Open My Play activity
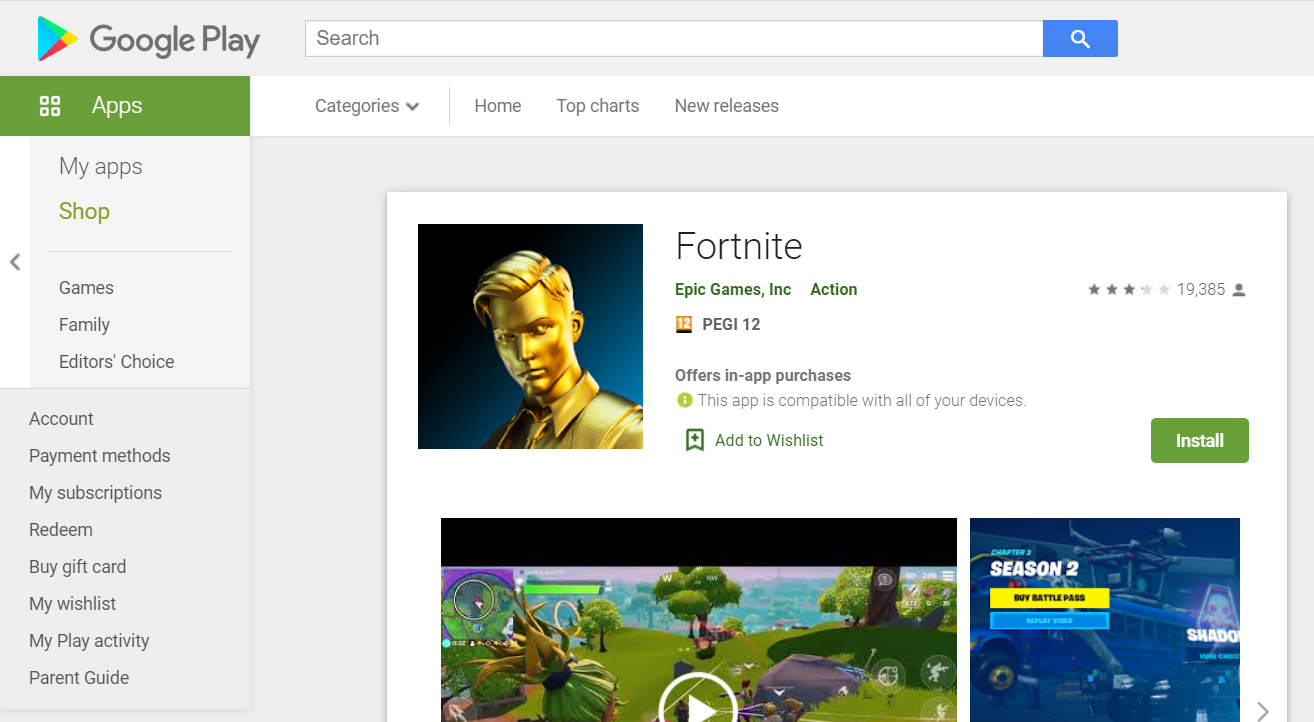 click(89, 641)
